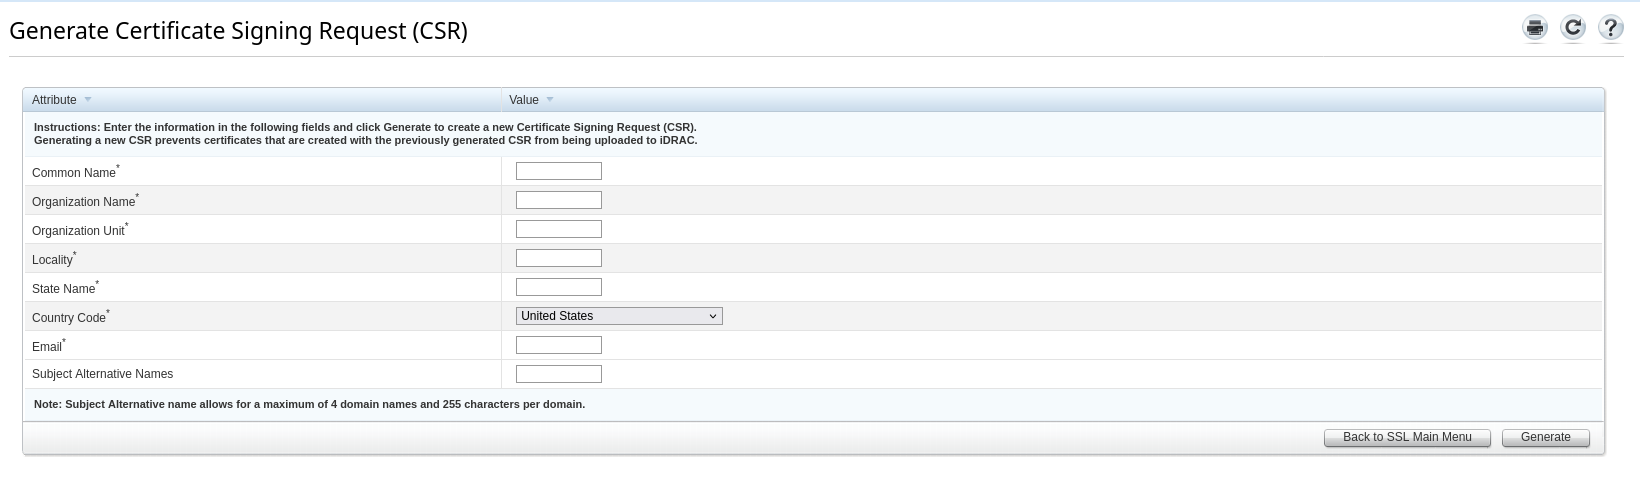Click the Organization Unit label
The width and height of the screenshot is (1640, 495).
coord(80,230)
